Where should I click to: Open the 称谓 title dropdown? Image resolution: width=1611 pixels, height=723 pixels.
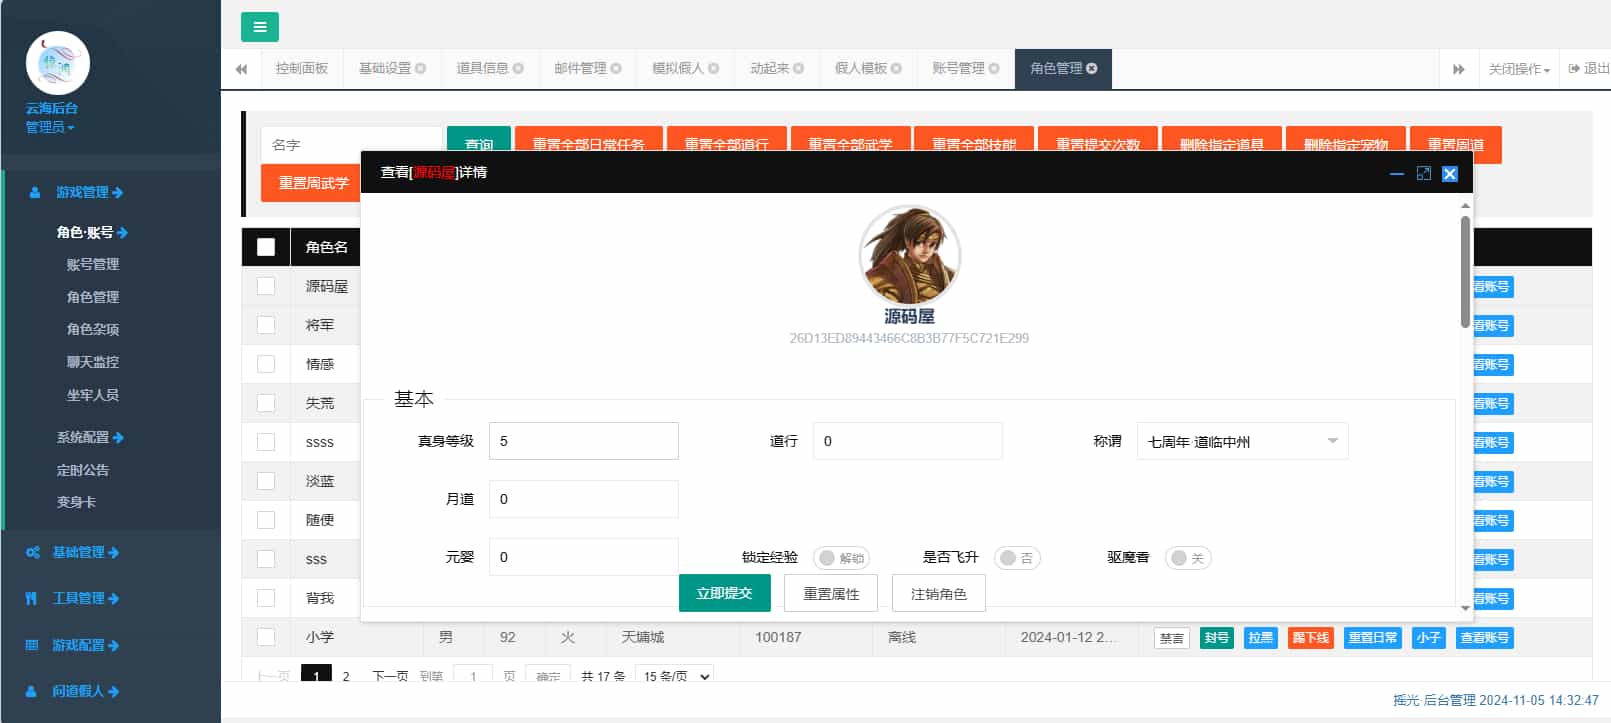1242,441
